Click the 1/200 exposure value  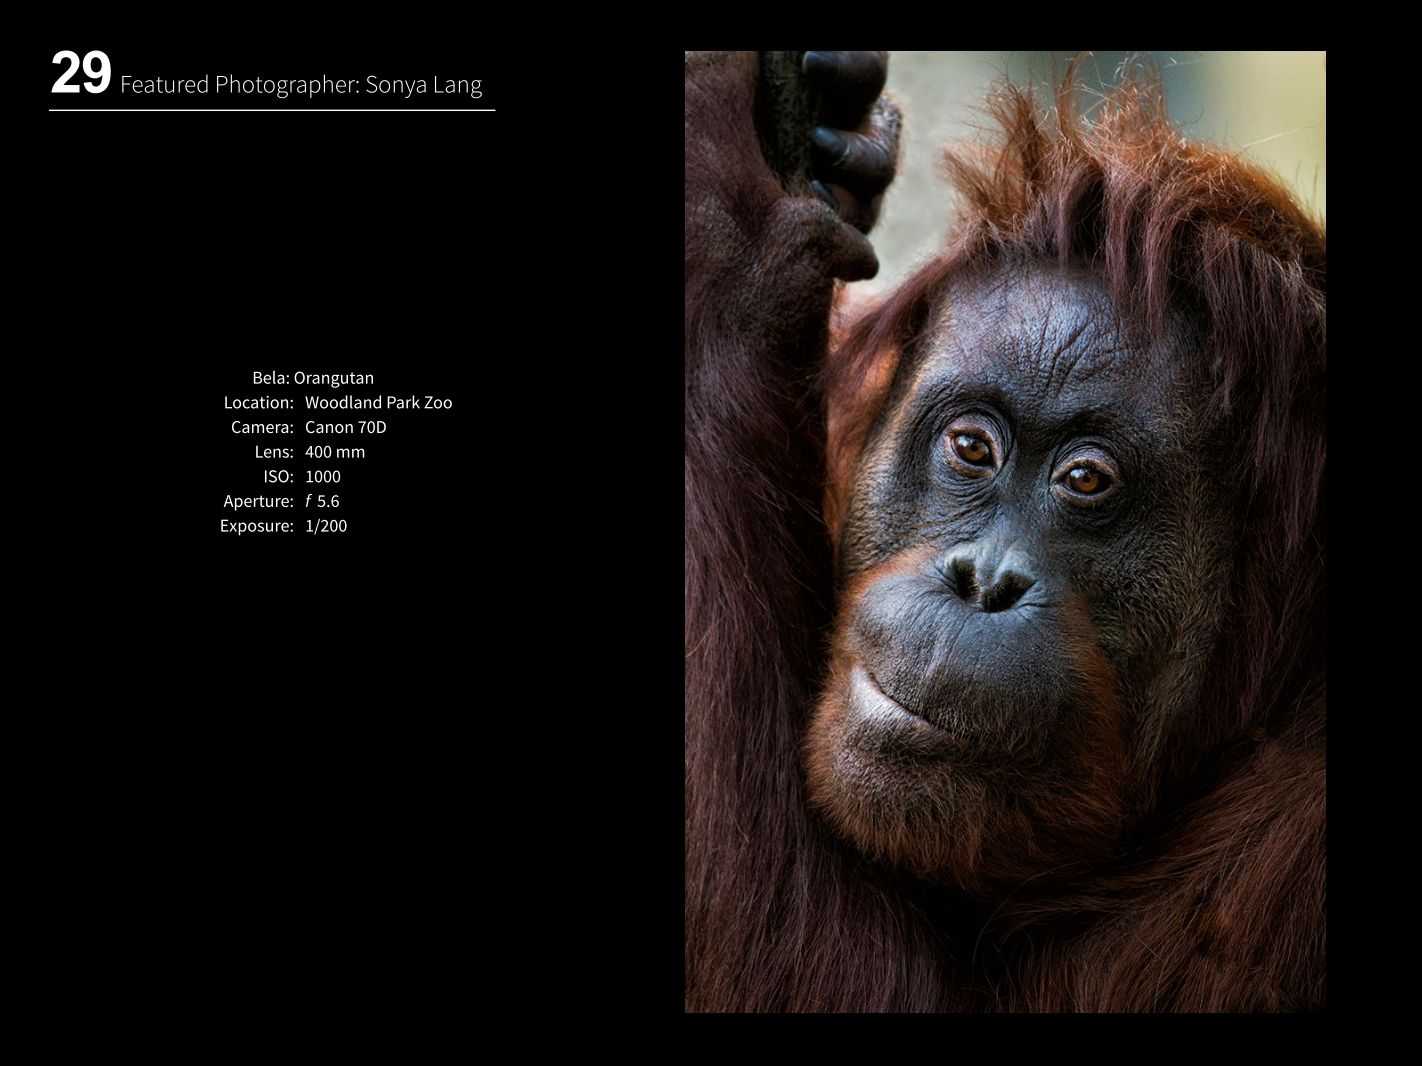[326, 526]
